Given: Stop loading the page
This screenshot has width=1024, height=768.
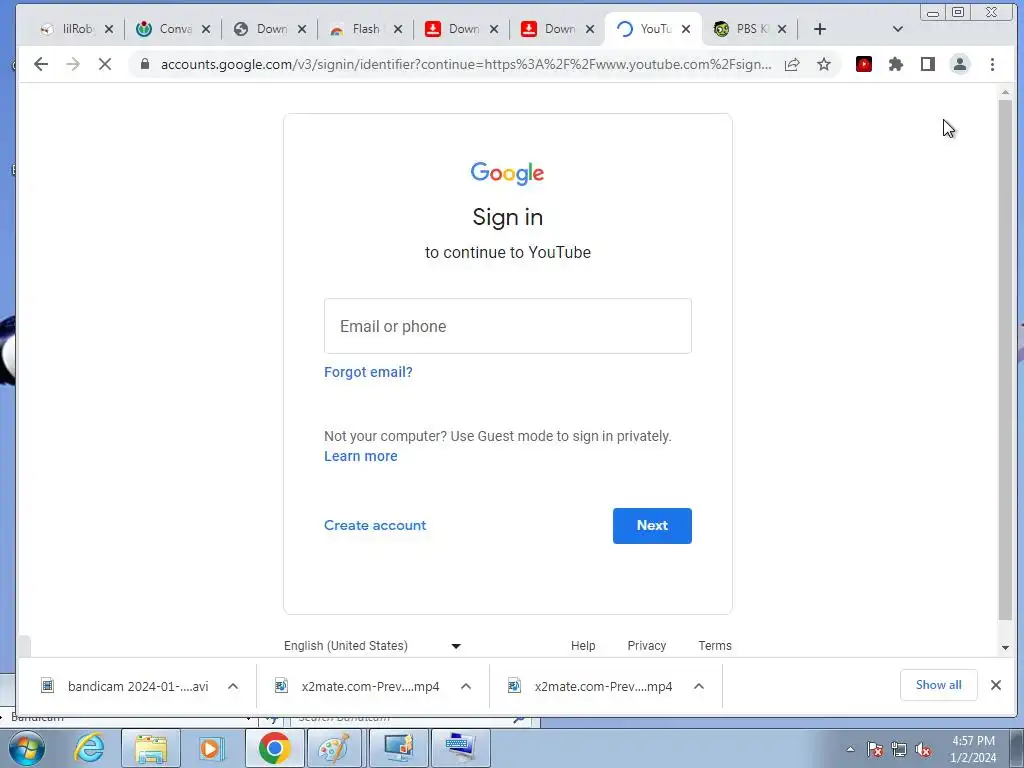Looking at the screenshot, I should pyautogui.click(x=104, y=64).
